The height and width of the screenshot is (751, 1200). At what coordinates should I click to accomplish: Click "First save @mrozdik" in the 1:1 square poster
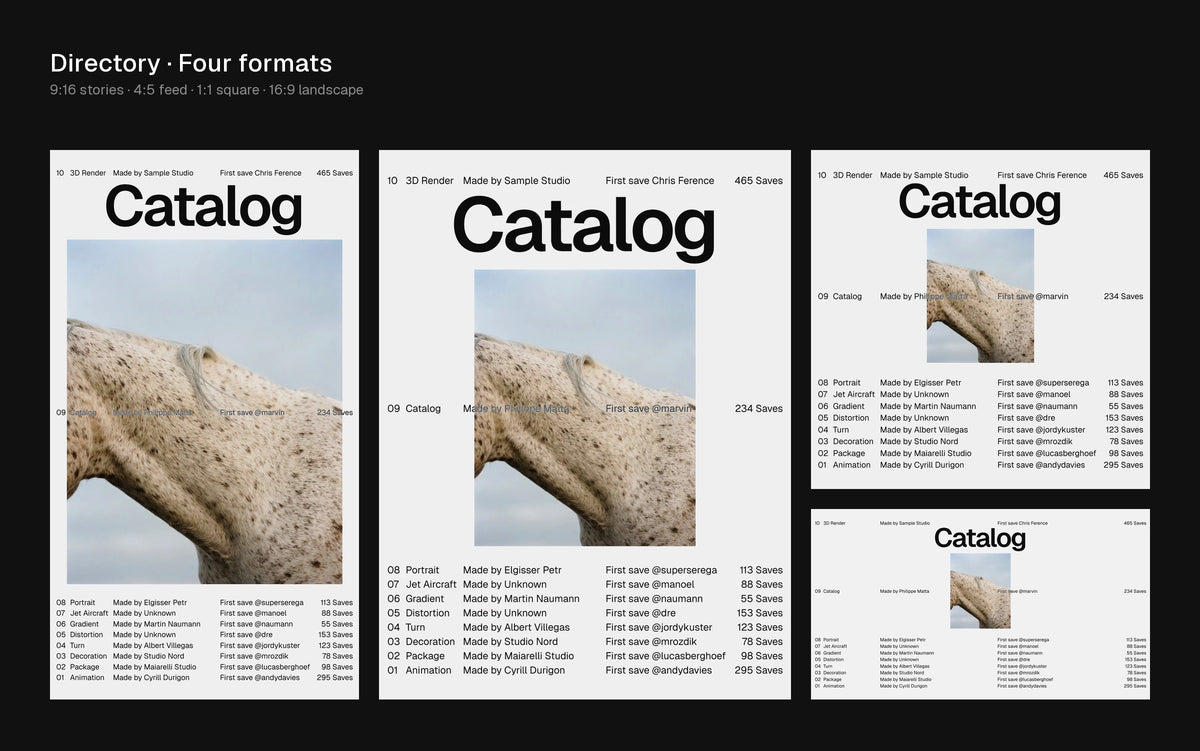click(x=1035, y=441)
